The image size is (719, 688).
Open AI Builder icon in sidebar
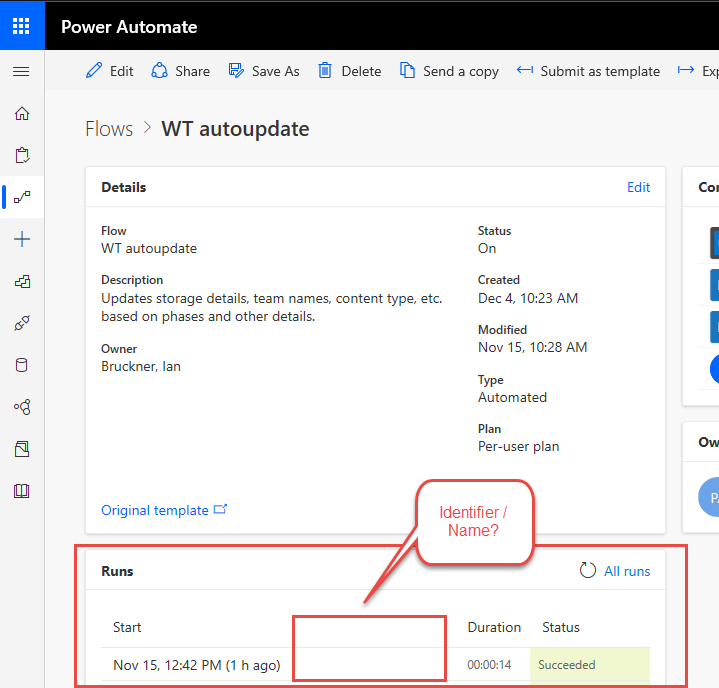click(22, 407)
